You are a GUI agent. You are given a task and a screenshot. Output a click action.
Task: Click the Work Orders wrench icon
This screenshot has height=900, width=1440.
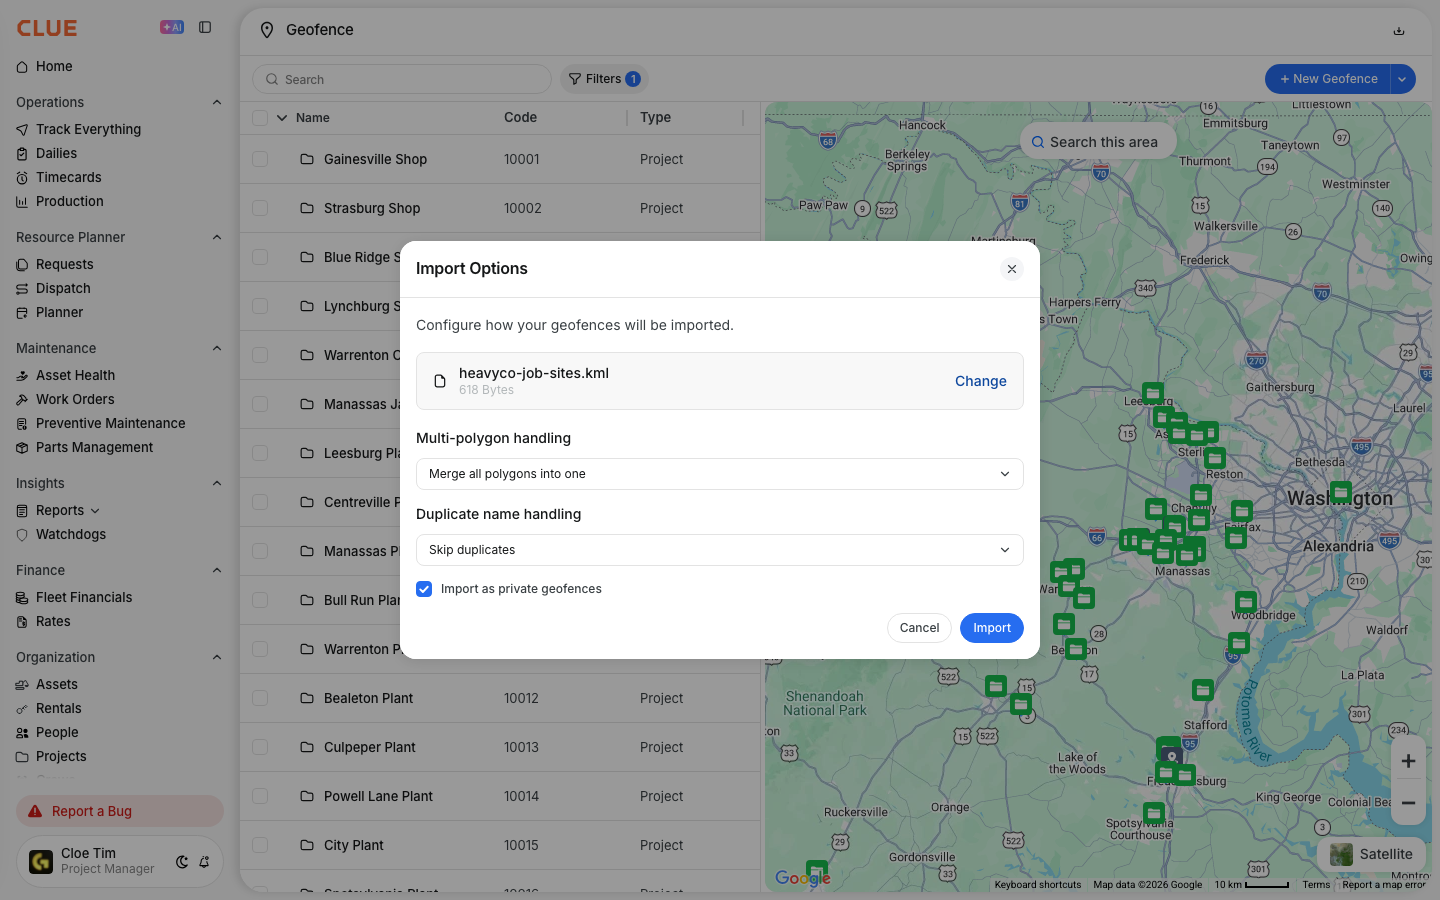(x=22, y=399)
